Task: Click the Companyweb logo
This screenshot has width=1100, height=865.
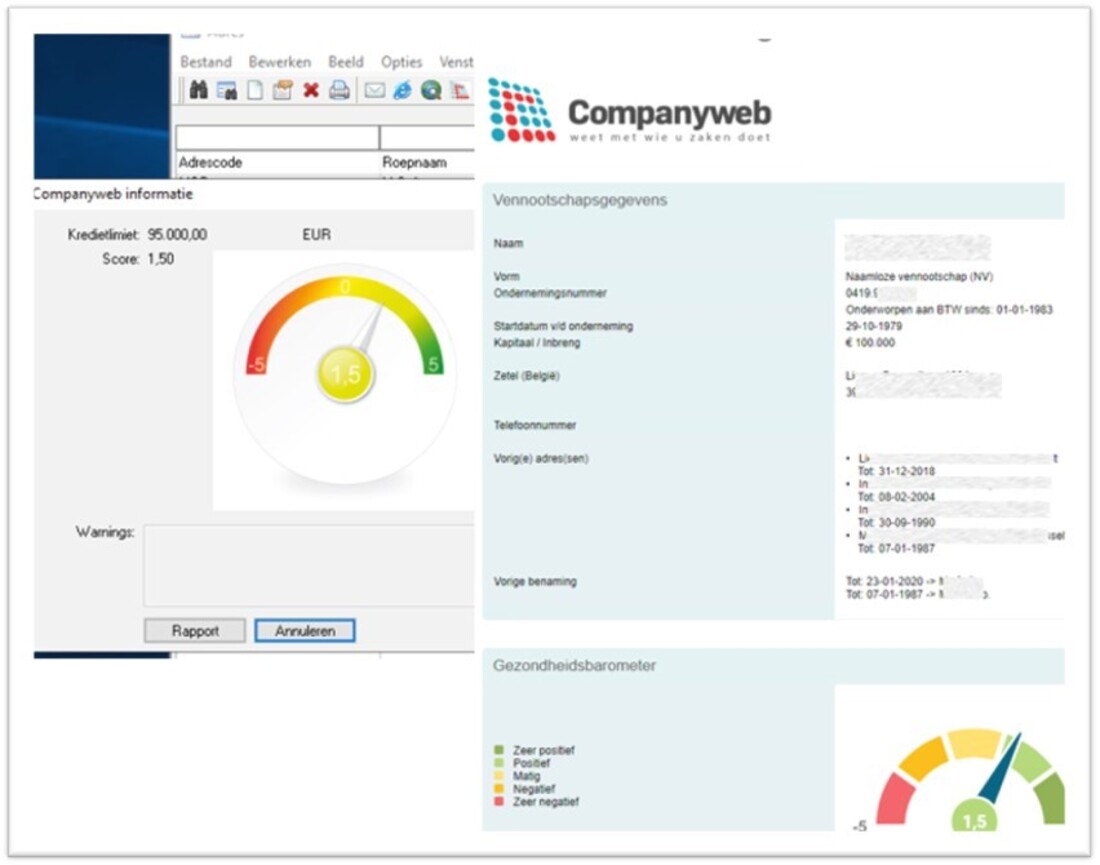Action: click(x=629, y=112)
